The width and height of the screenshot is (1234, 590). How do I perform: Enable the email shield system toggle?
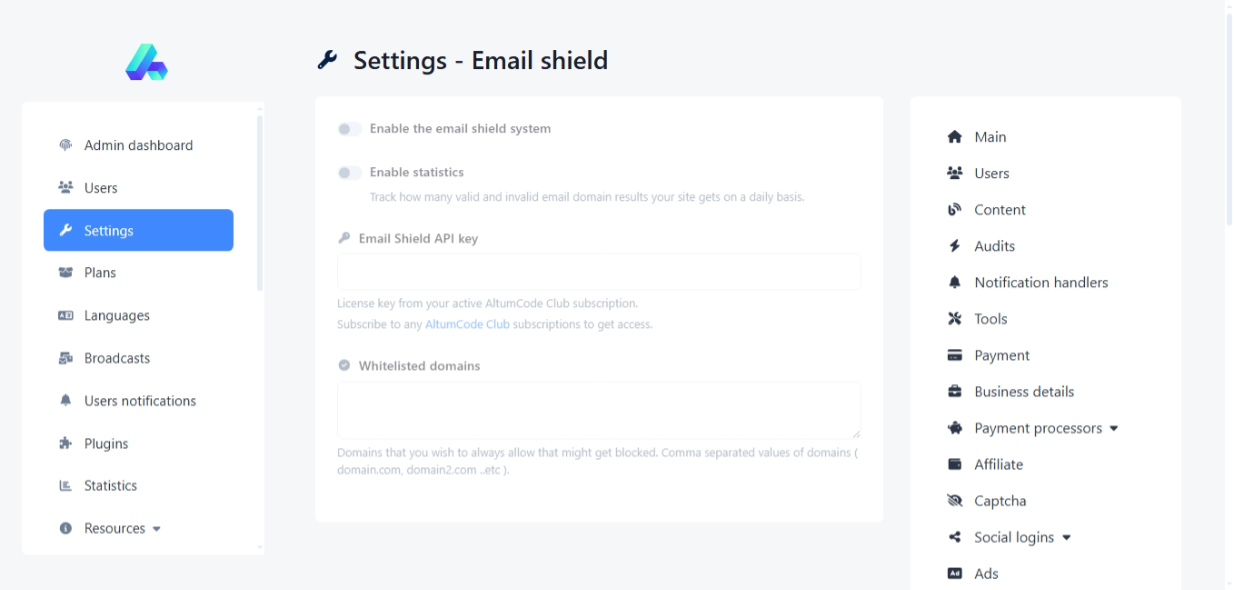tap(349, 129)
